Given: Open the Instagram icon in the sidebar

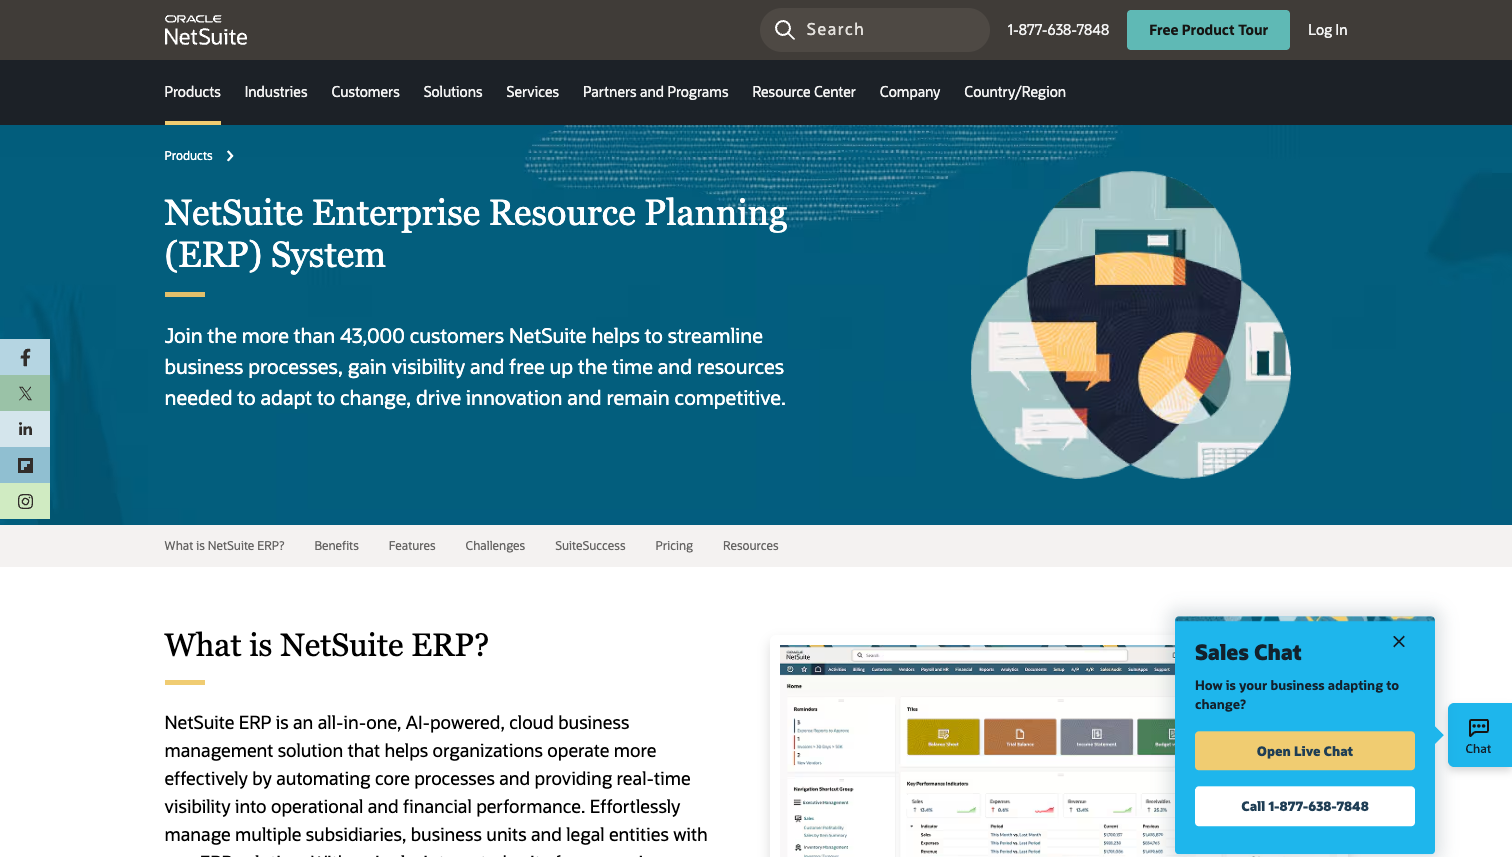Looking at the screenshot, I should coord(25,501).
